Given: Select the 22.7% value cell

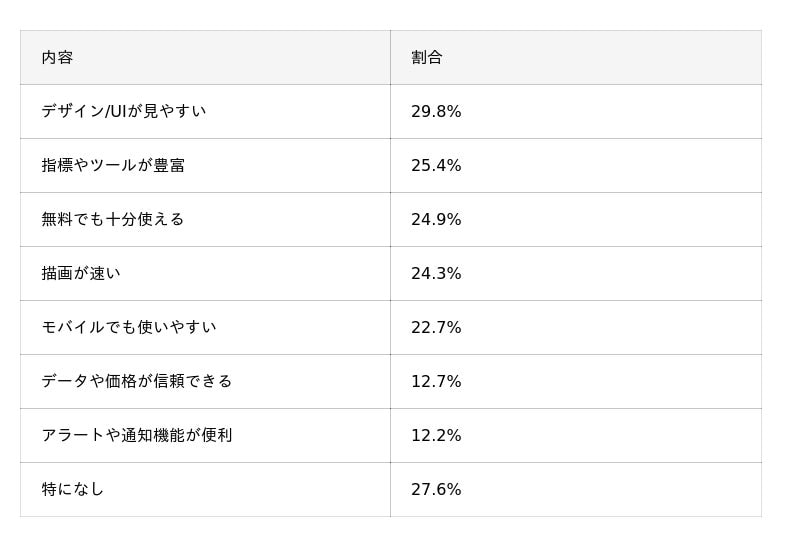Looking at the screenshot, I should click(x=436, y=328).
